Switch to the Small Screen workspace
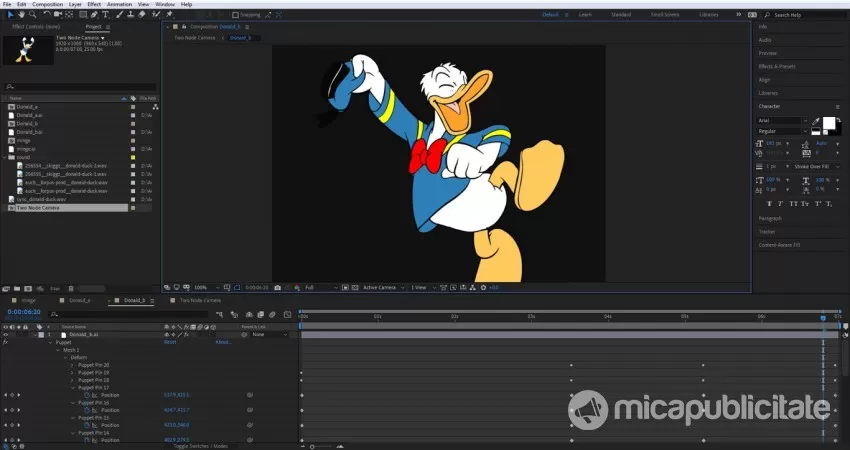Viewport: 850px width, 450px height. (x=665, y=15)
